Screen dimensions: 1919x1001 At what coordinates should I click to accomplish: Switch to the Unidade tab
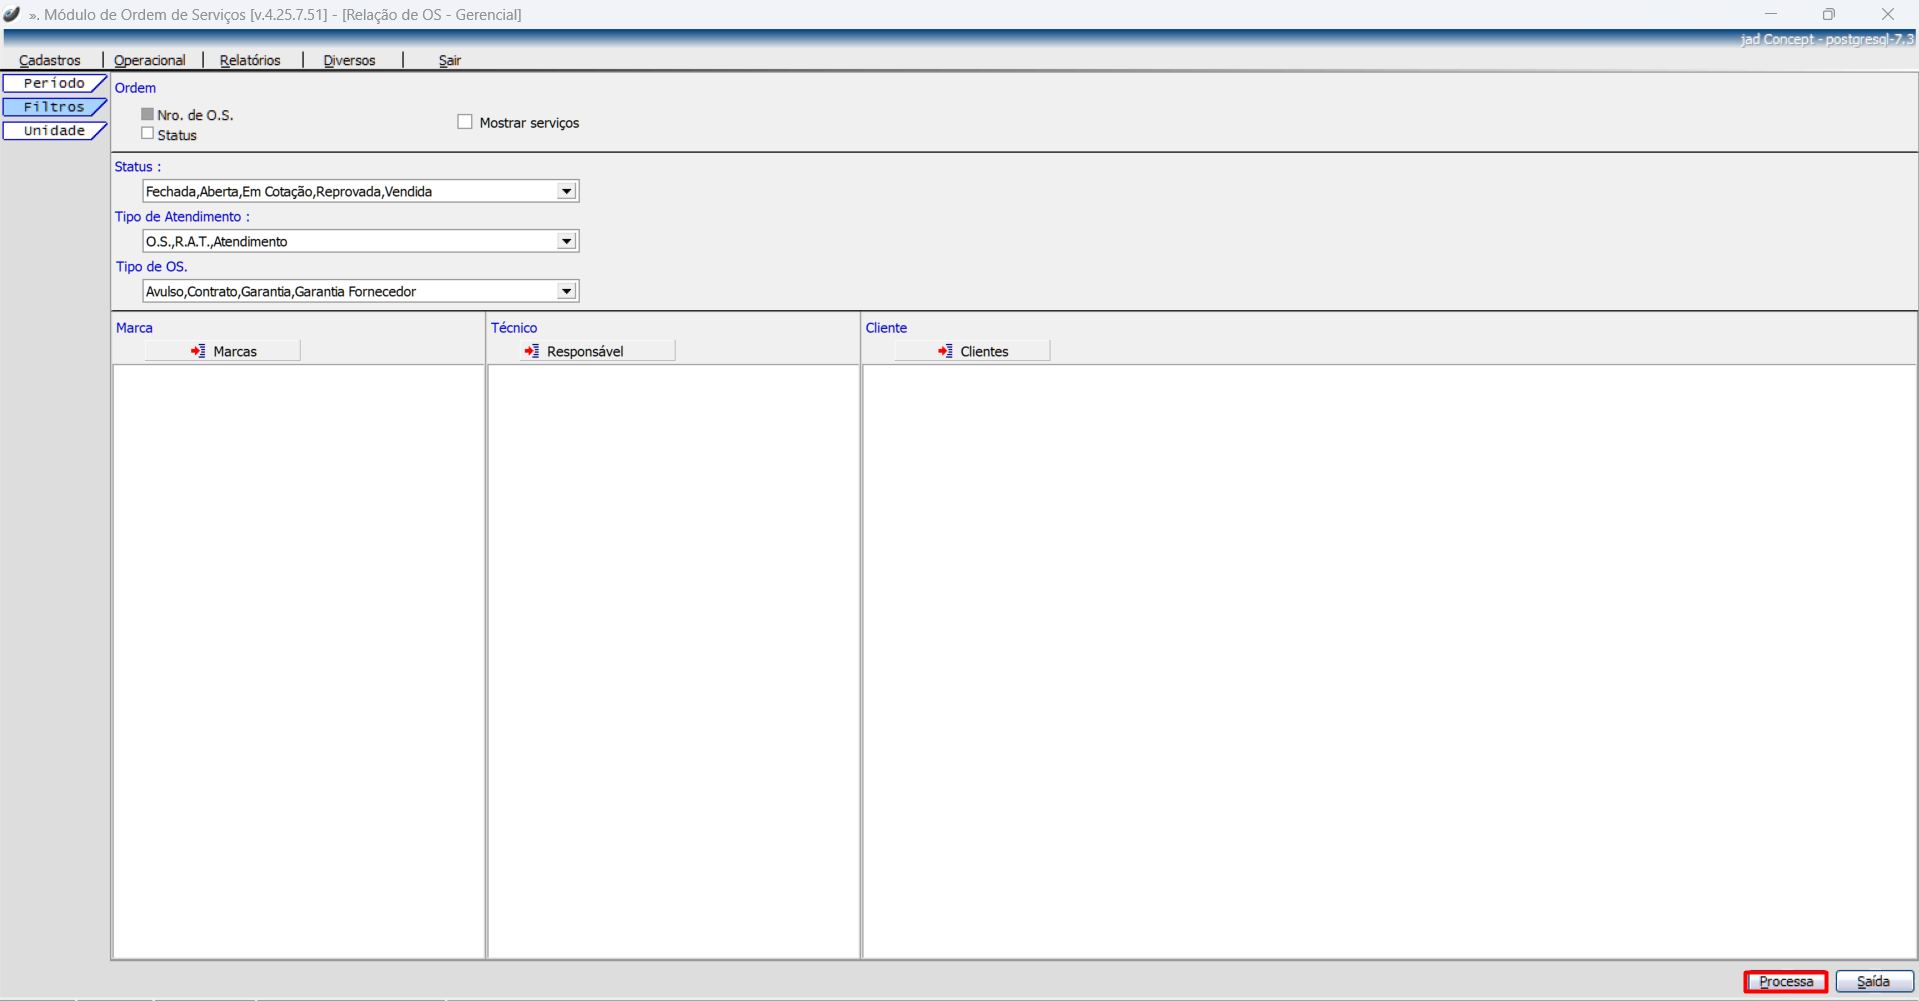tap(54, 131)
